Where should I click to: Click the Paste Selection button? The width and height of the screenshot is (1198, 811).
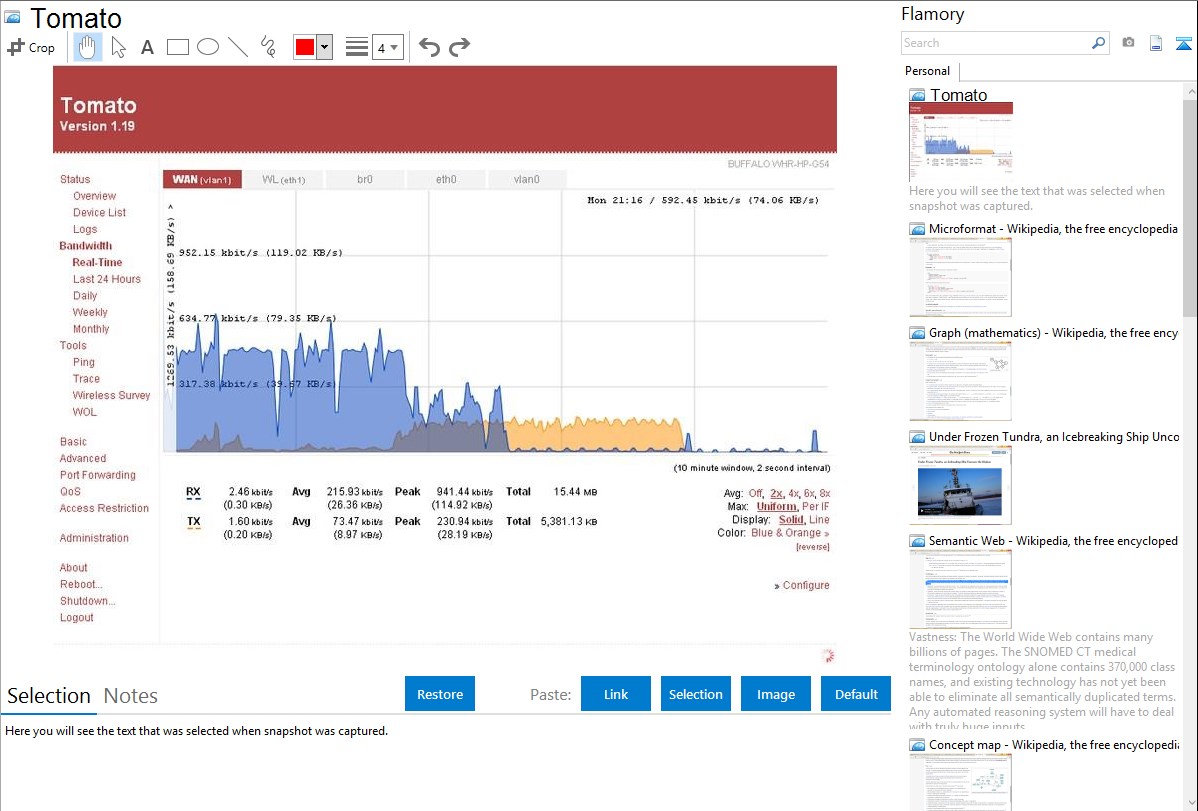(695, 694)
